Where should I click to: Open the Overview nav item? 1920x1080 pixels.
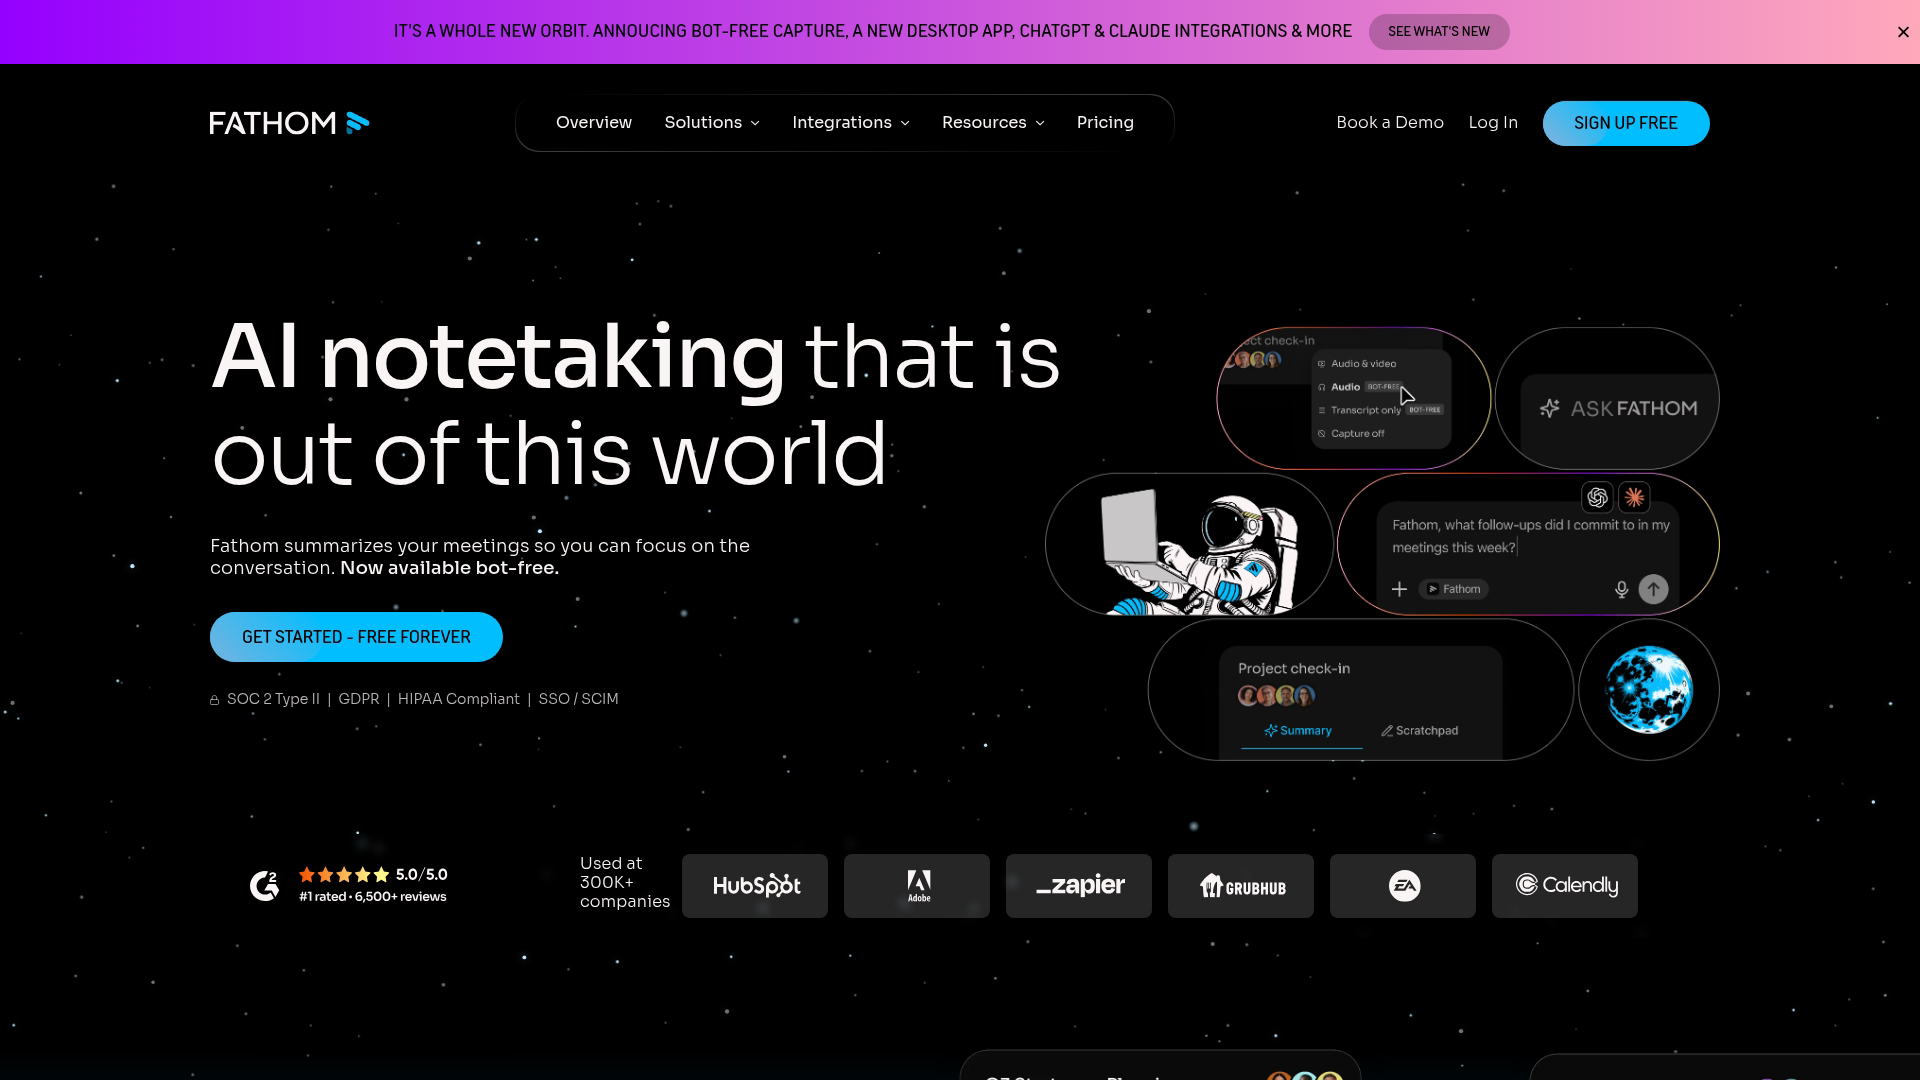[x=594, y=123]
